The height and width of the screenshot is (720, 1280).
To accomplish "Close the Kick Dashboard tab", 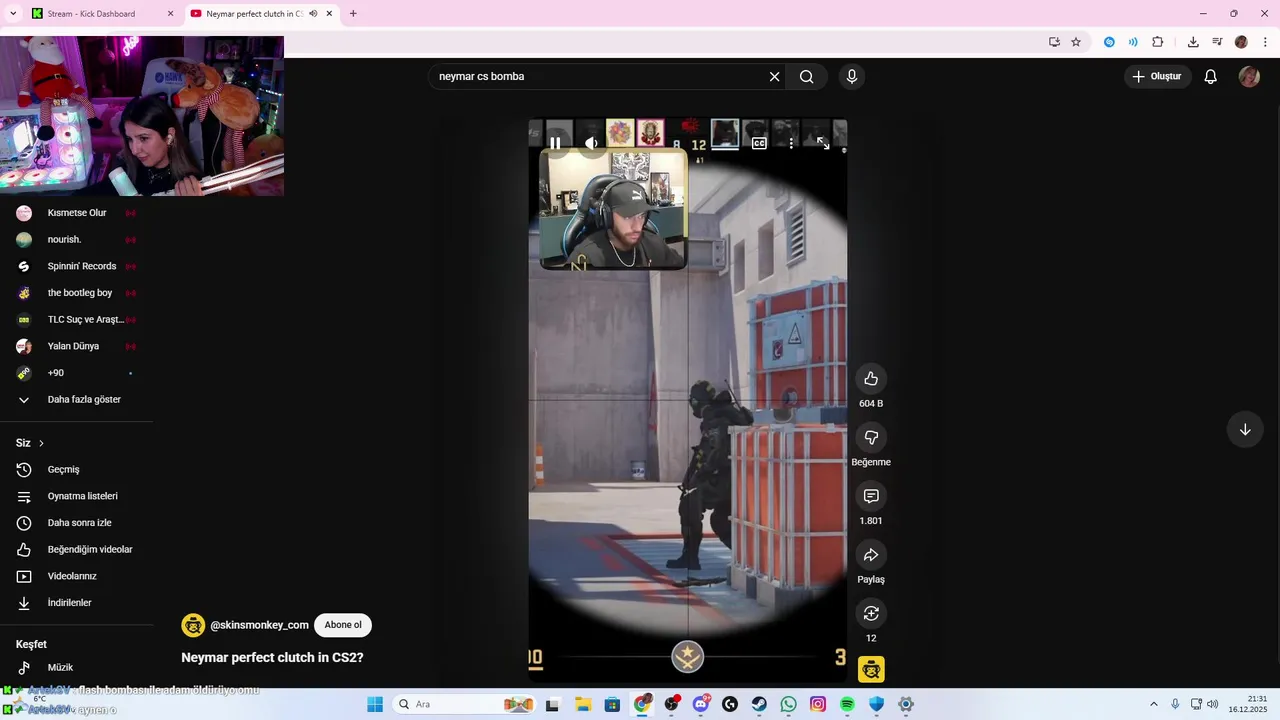I will pos(170,14).
